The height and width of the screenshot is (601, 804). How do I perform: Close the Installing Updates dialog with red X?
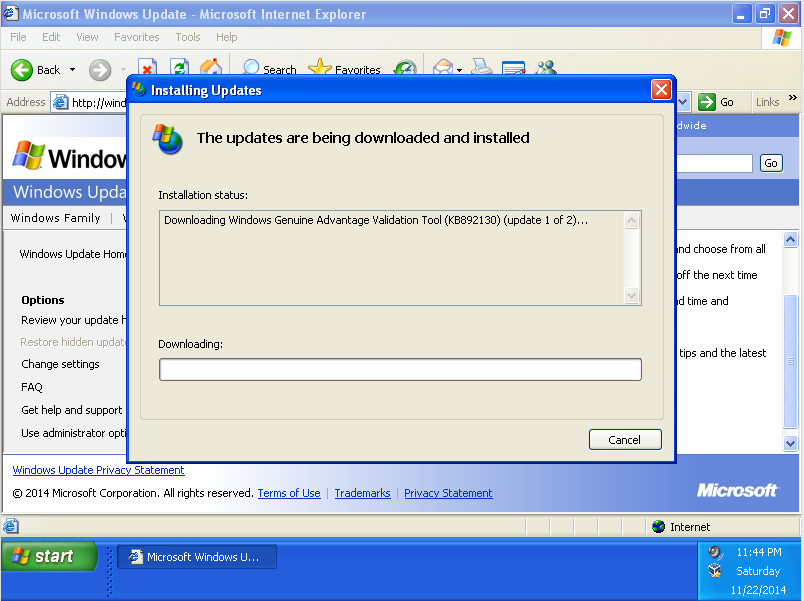(x=661, y=90)
